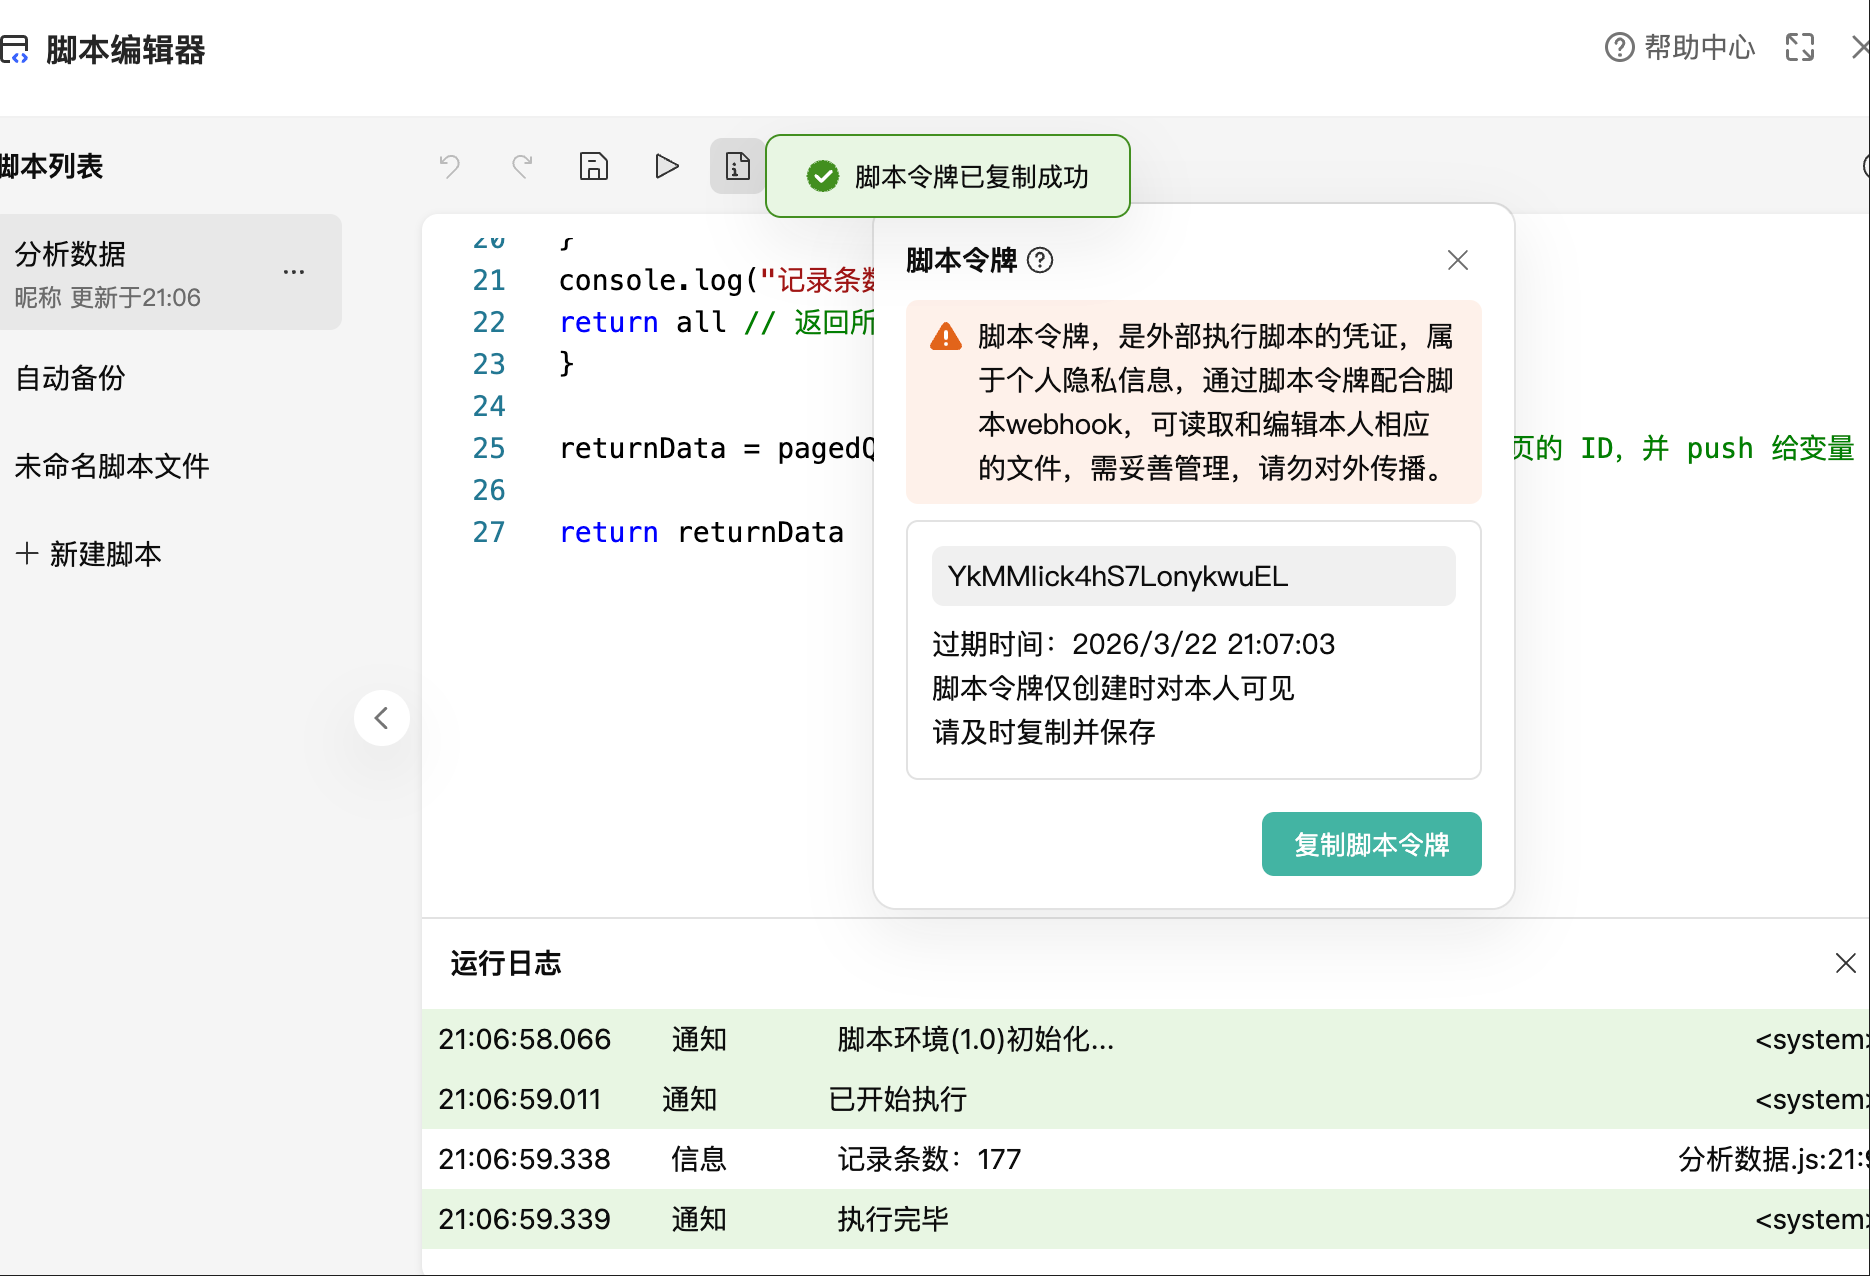Open more options for 分析数据 script
Viewport: 1870px width, 1276px height.
[293, 272]
